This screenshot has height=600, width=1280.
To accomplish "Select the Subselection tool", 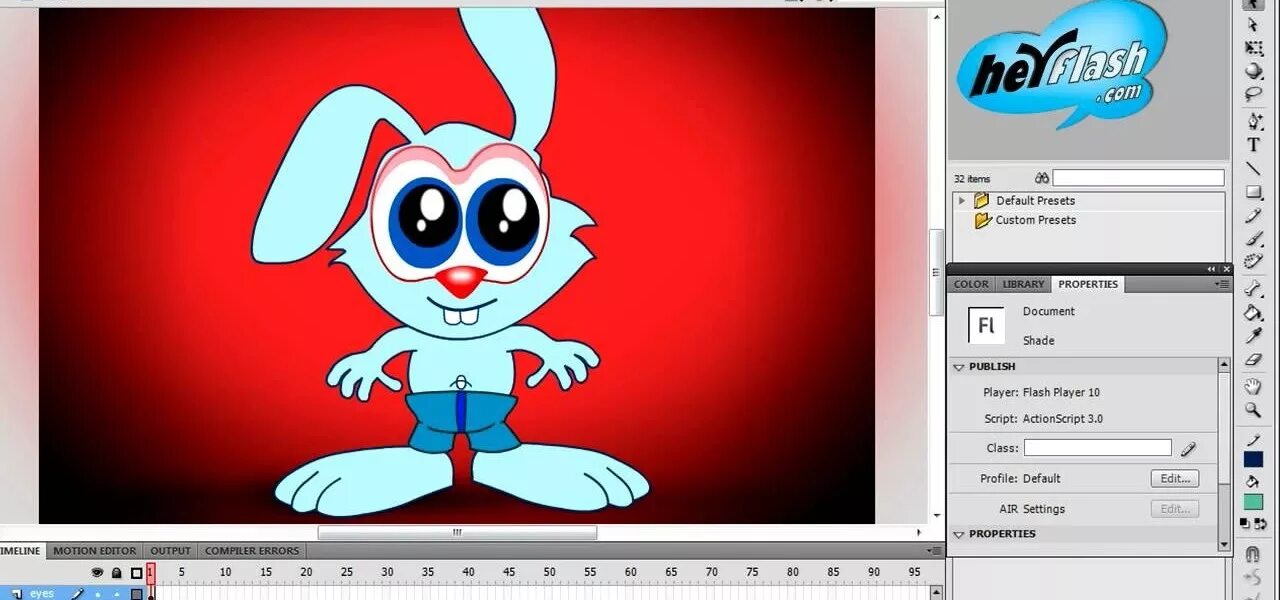I will [1253, 25].
